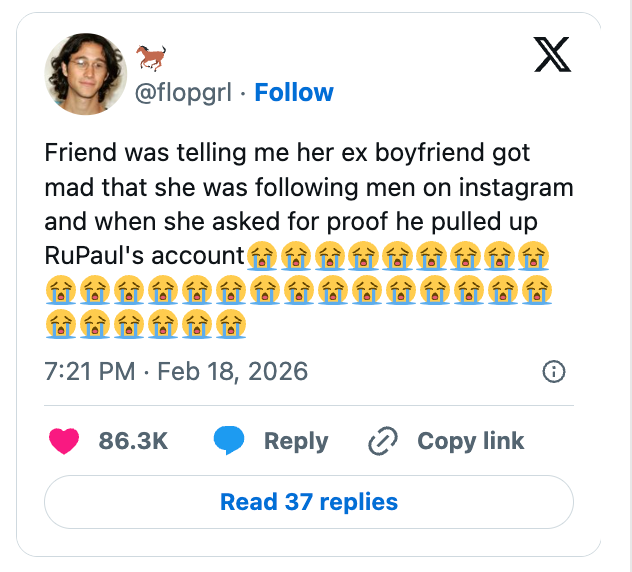Image resolution: width=632 pixels, height=572 pixels.
Task: Click the word "RuPaul's" in the tweet
Action: [x=93, y=255]
